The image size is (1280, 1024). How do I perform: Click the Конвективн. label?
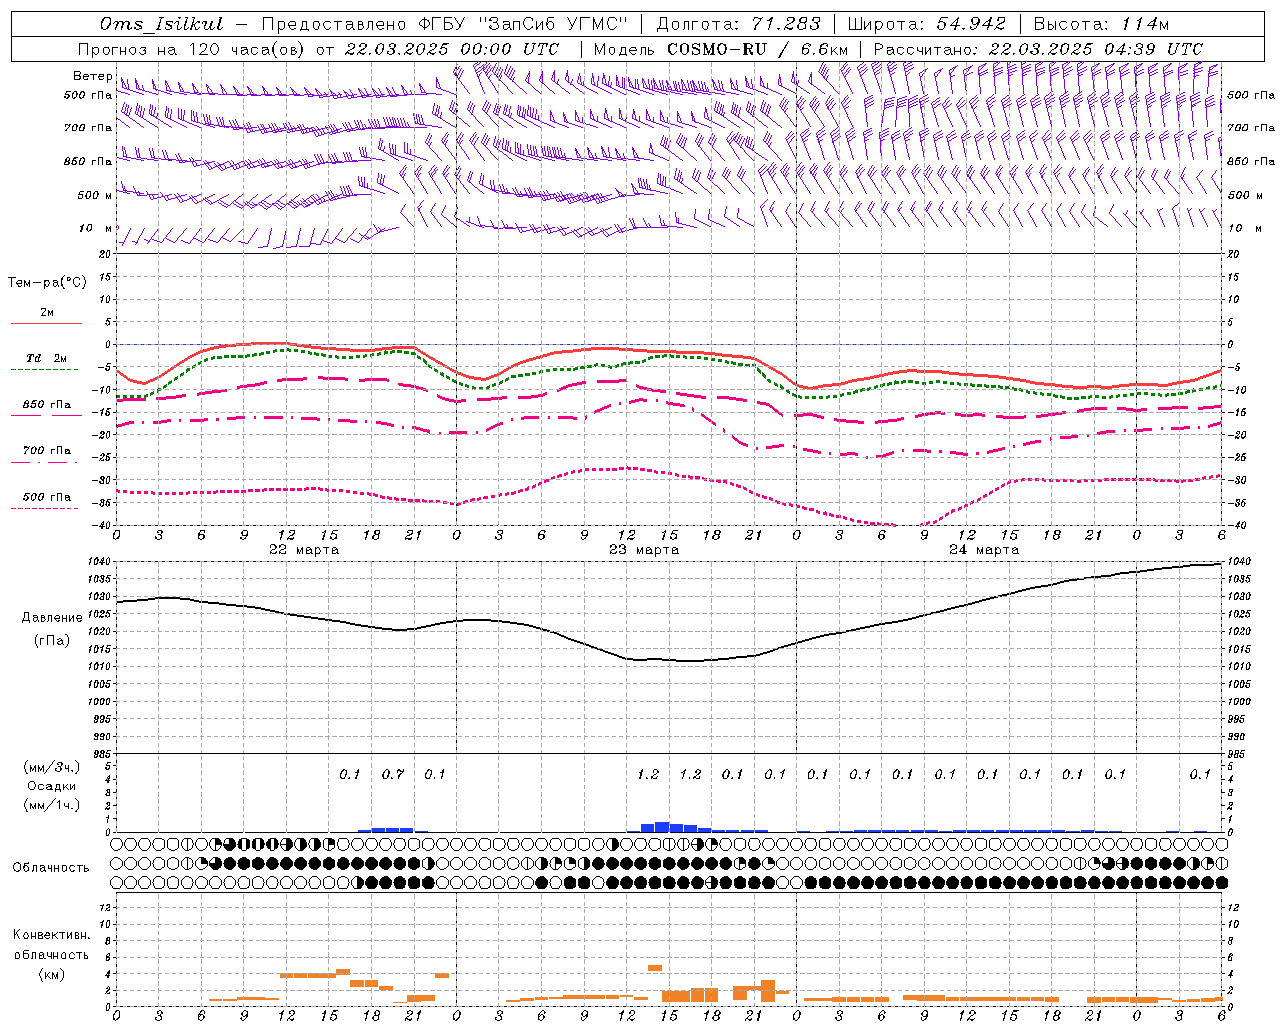click(x=51, y=935)
